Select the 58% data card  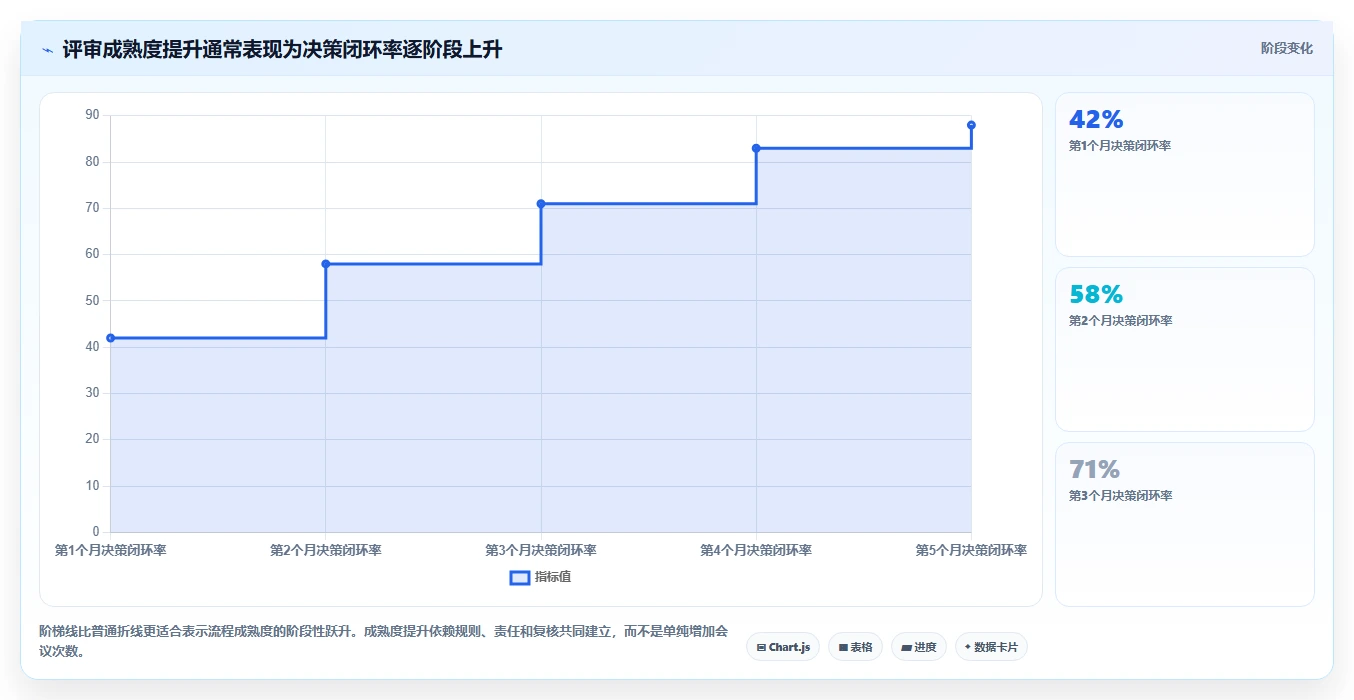(x=1185, y=349)
